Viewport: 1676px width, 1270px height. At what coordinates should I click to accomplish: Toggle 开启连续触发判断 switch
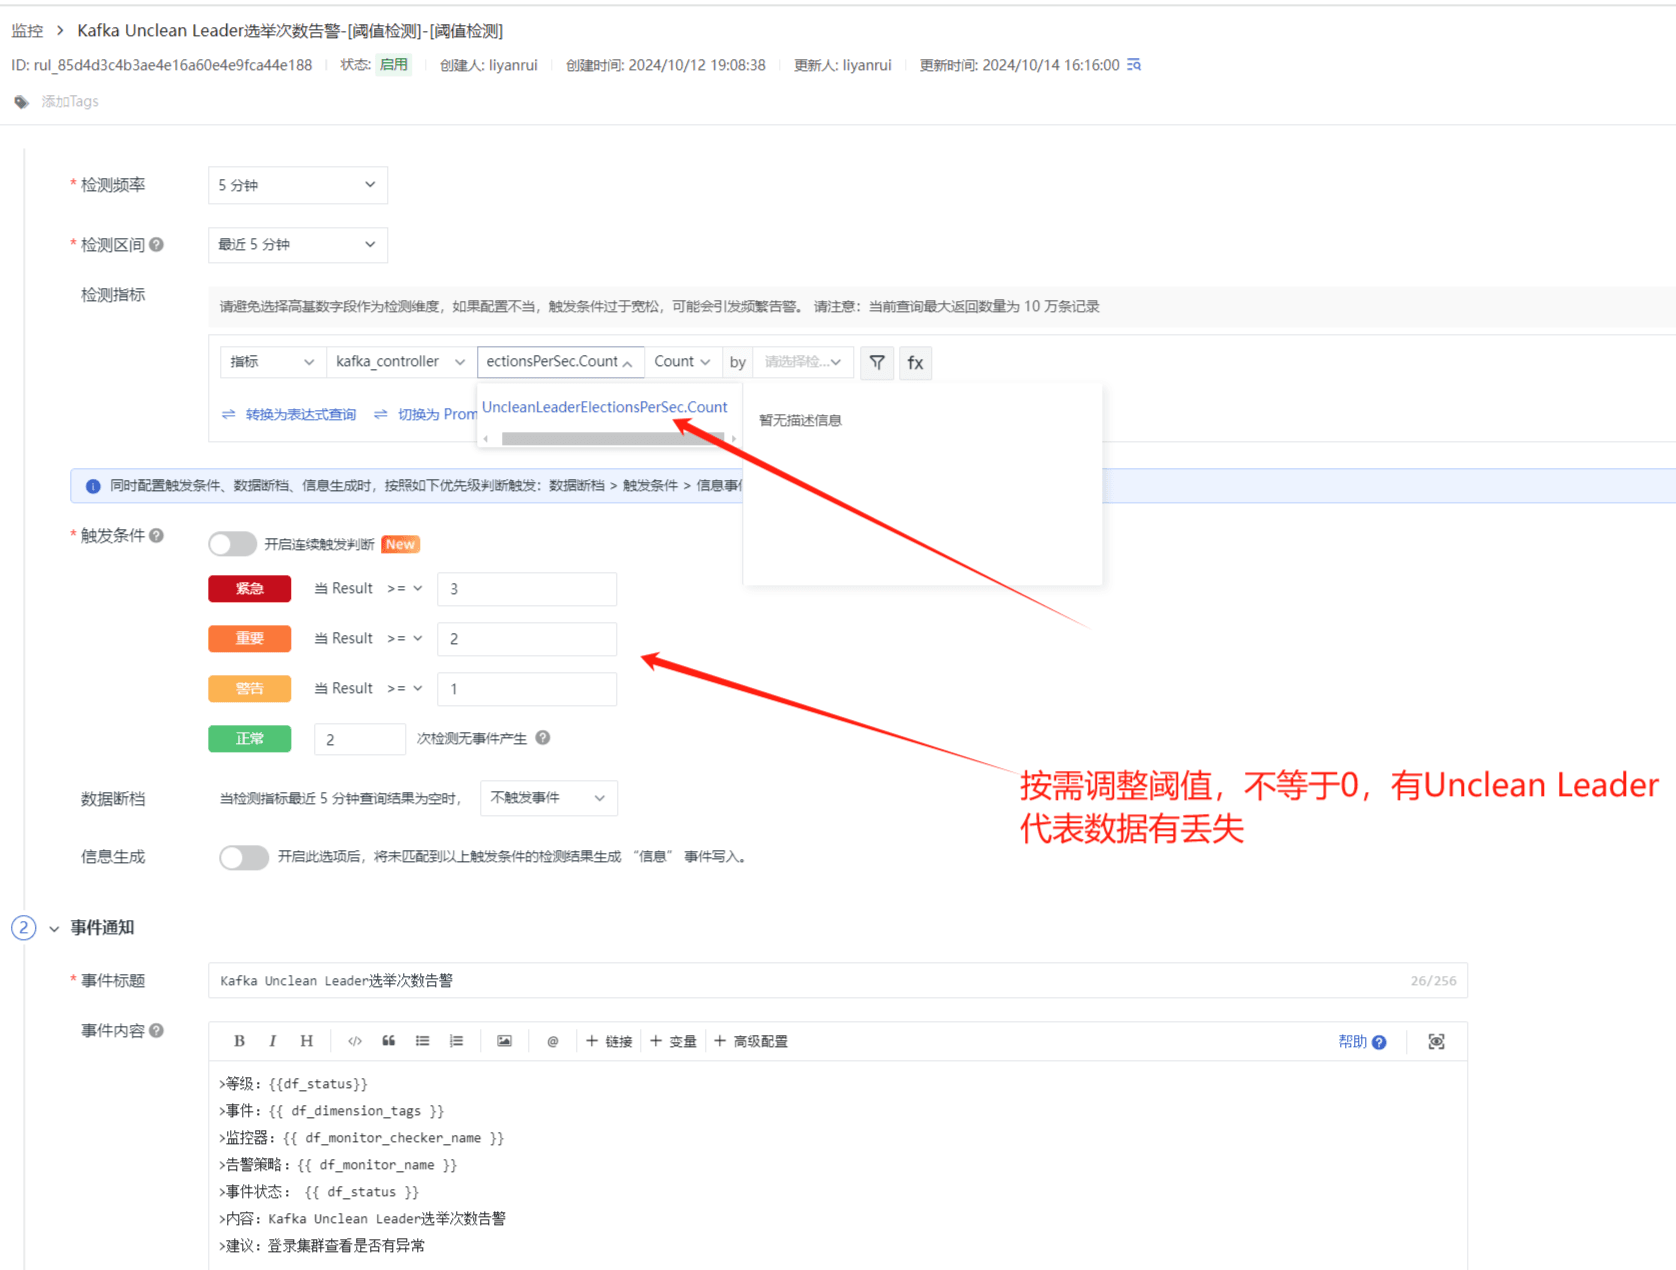232,544
